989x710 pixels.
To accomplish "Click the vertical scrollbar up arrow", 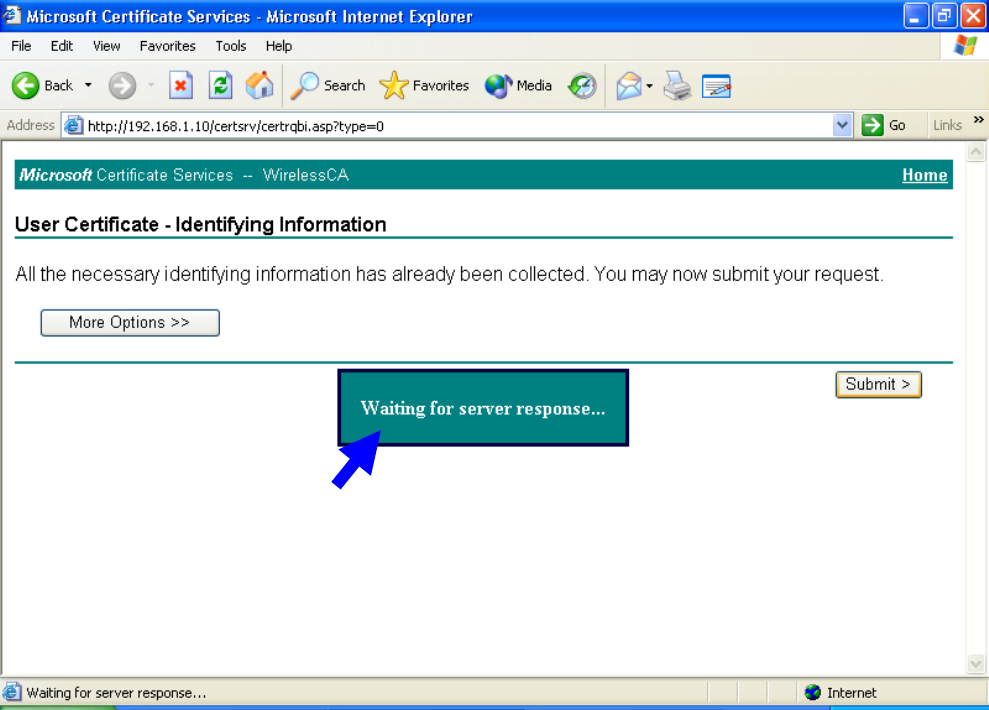I will tap(976, 152).
